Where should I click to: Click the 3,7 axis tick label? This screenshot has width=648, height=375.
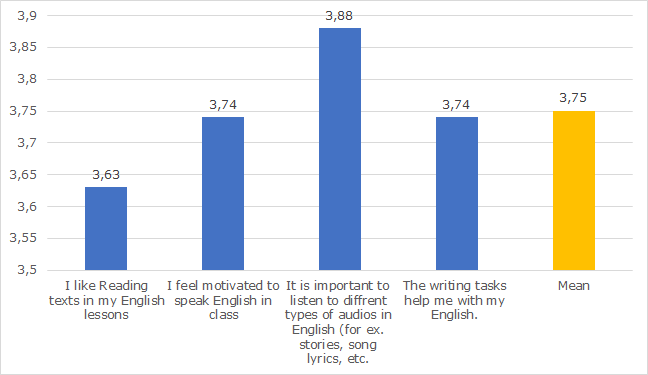click(x=27, y=143)
